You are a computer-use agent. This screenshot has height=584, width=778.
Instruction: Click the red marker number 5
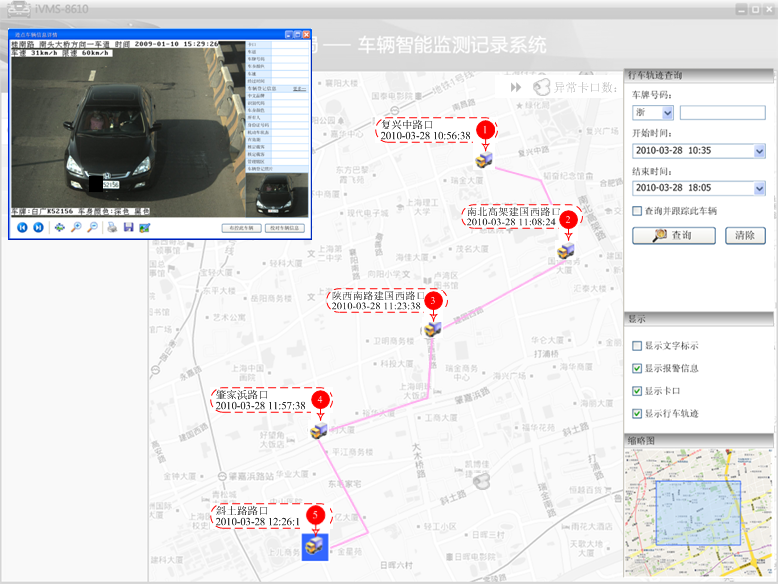tap(315, 515)
